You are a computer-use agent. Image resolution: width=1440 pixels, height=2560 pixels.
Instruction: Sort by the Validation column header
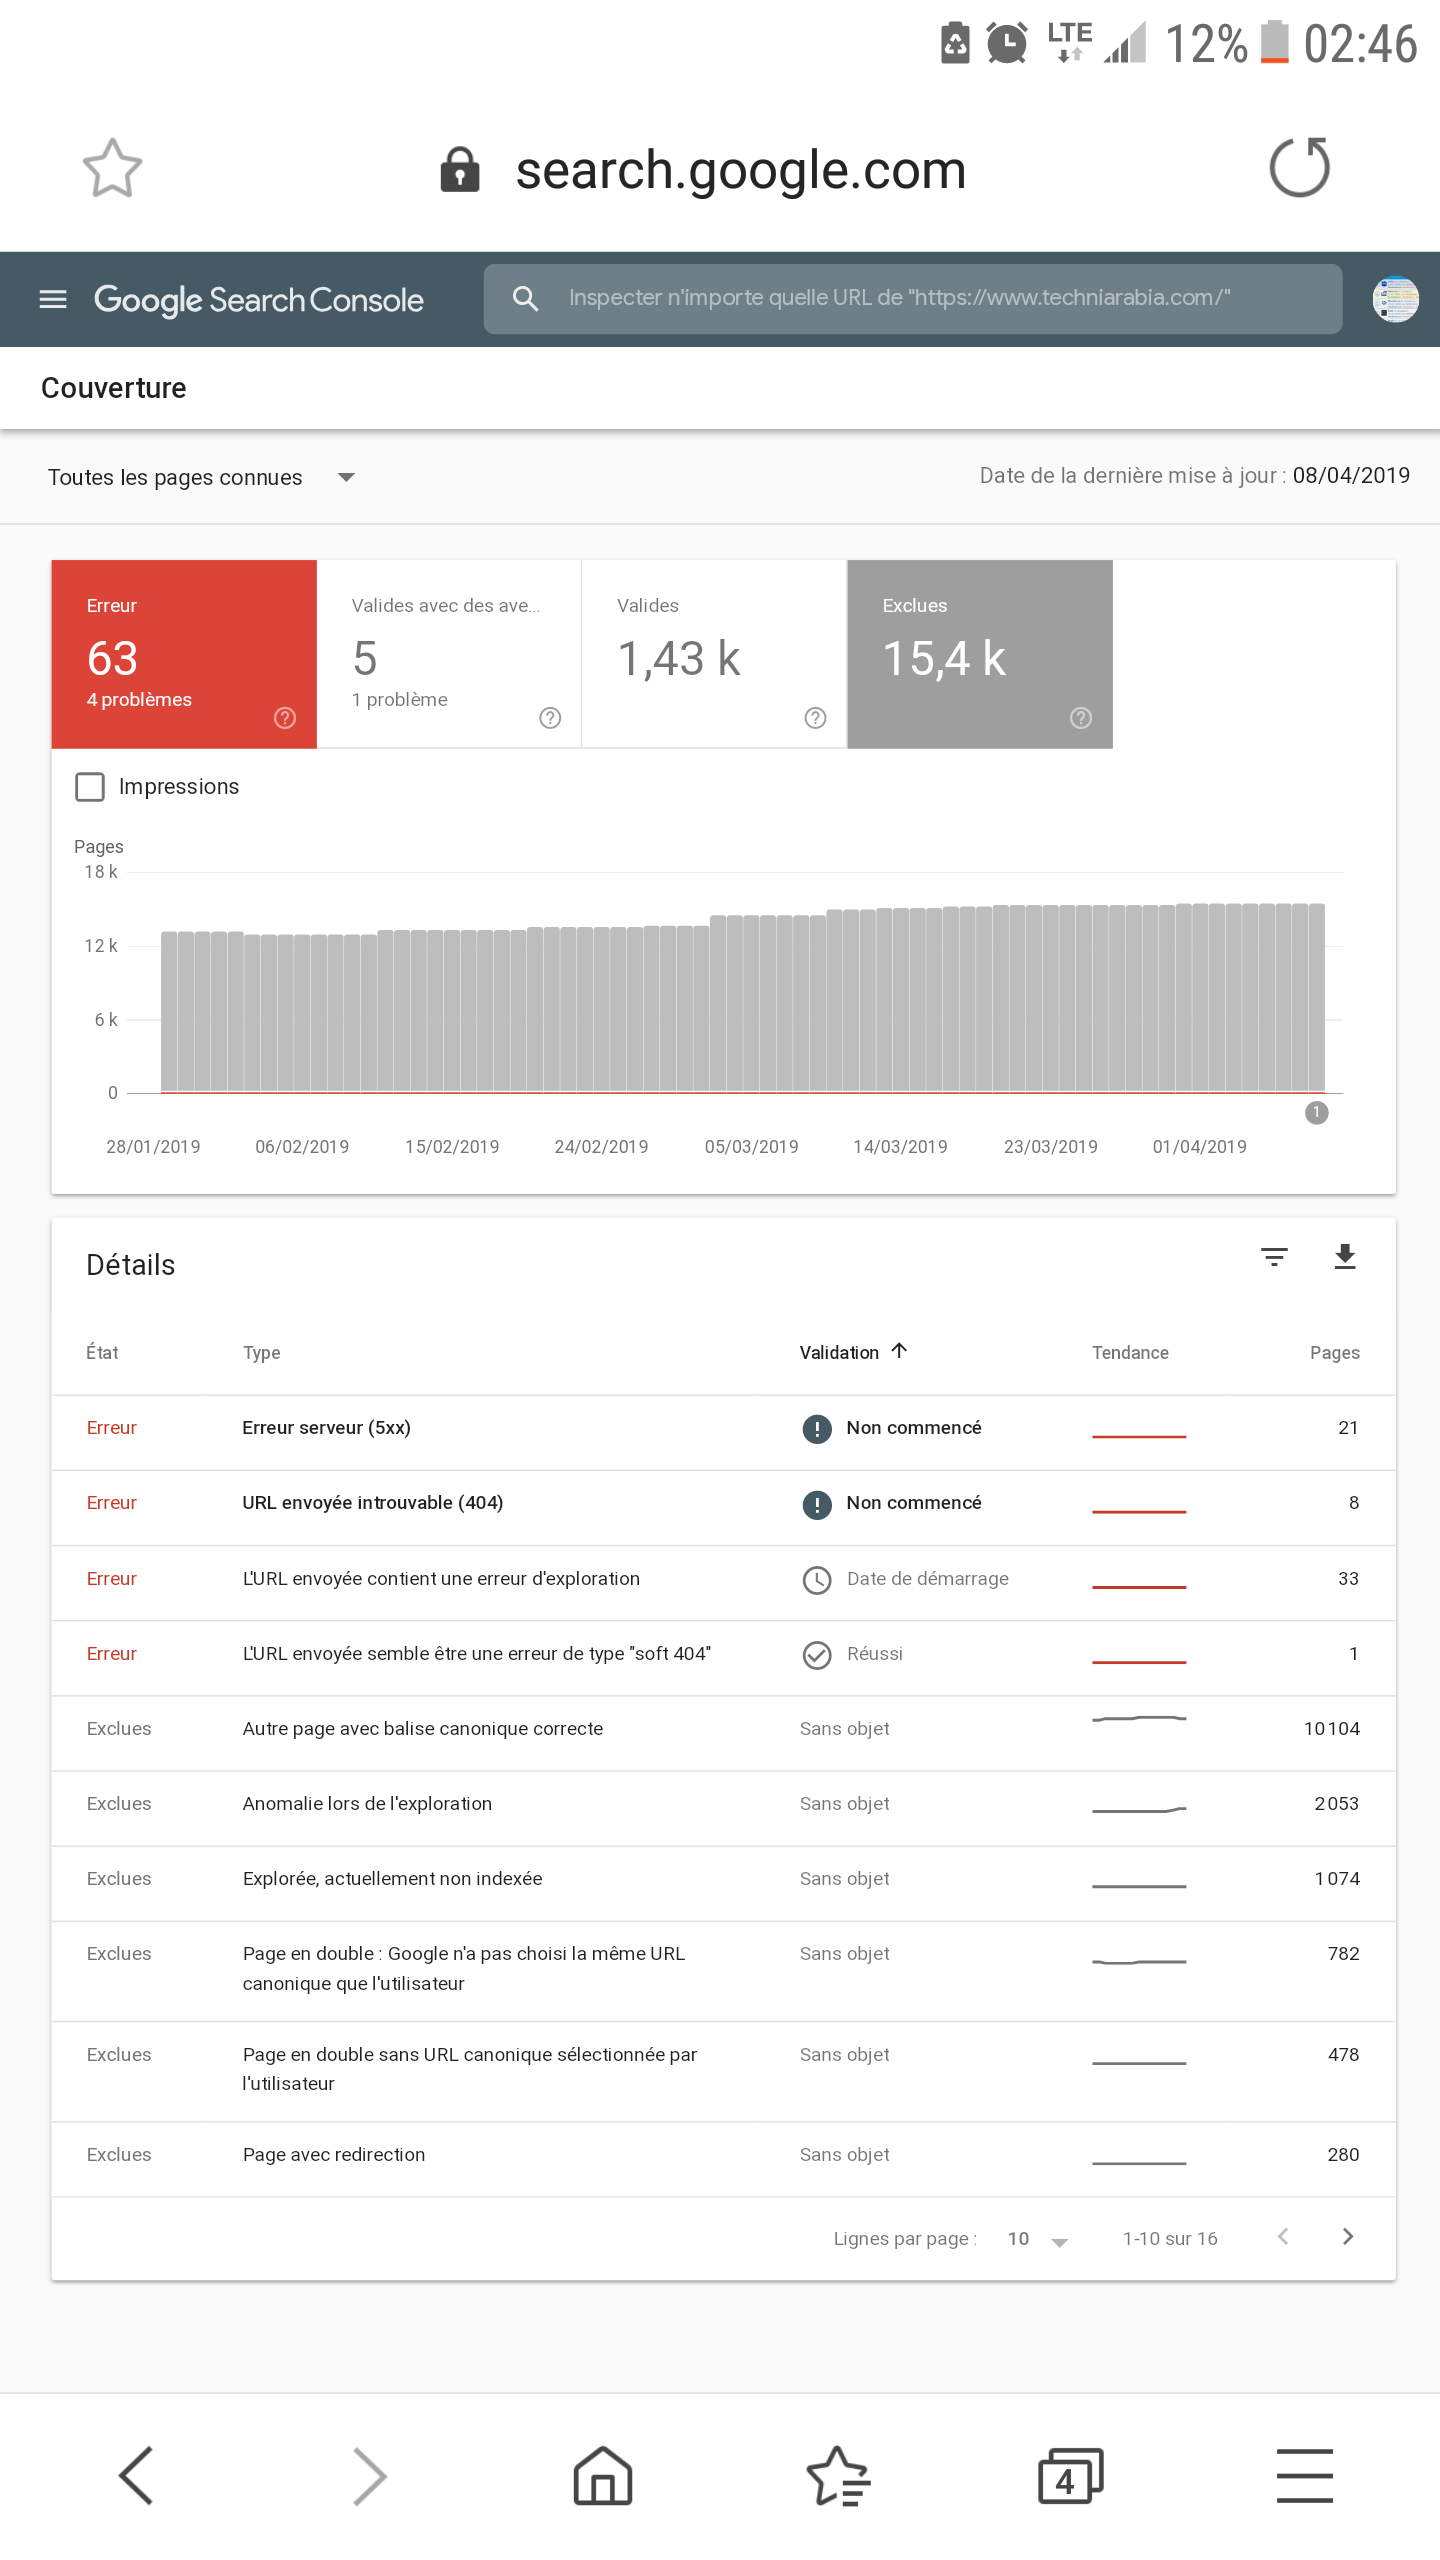point(853,1352)
